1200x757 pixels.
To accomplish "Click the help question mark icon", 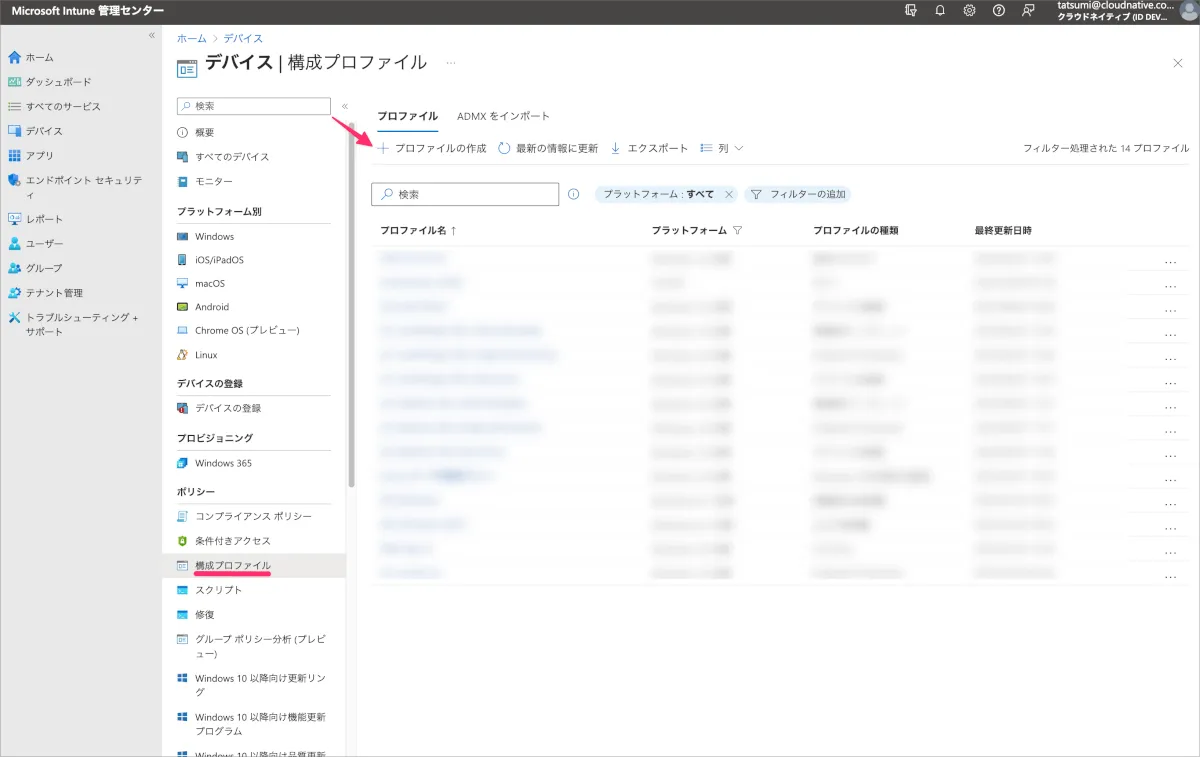I will [x=998, y=10].
